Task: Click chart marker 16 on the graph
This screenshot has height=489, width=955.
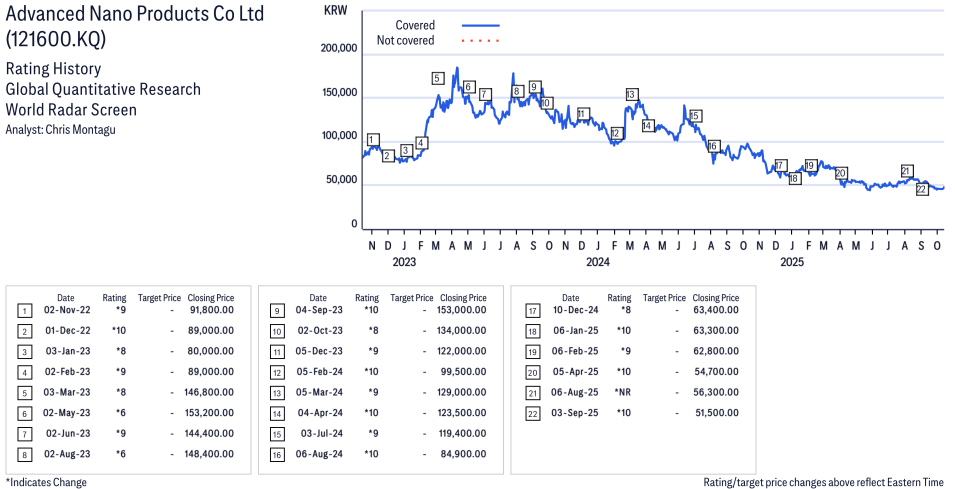Action: point(713,146)
